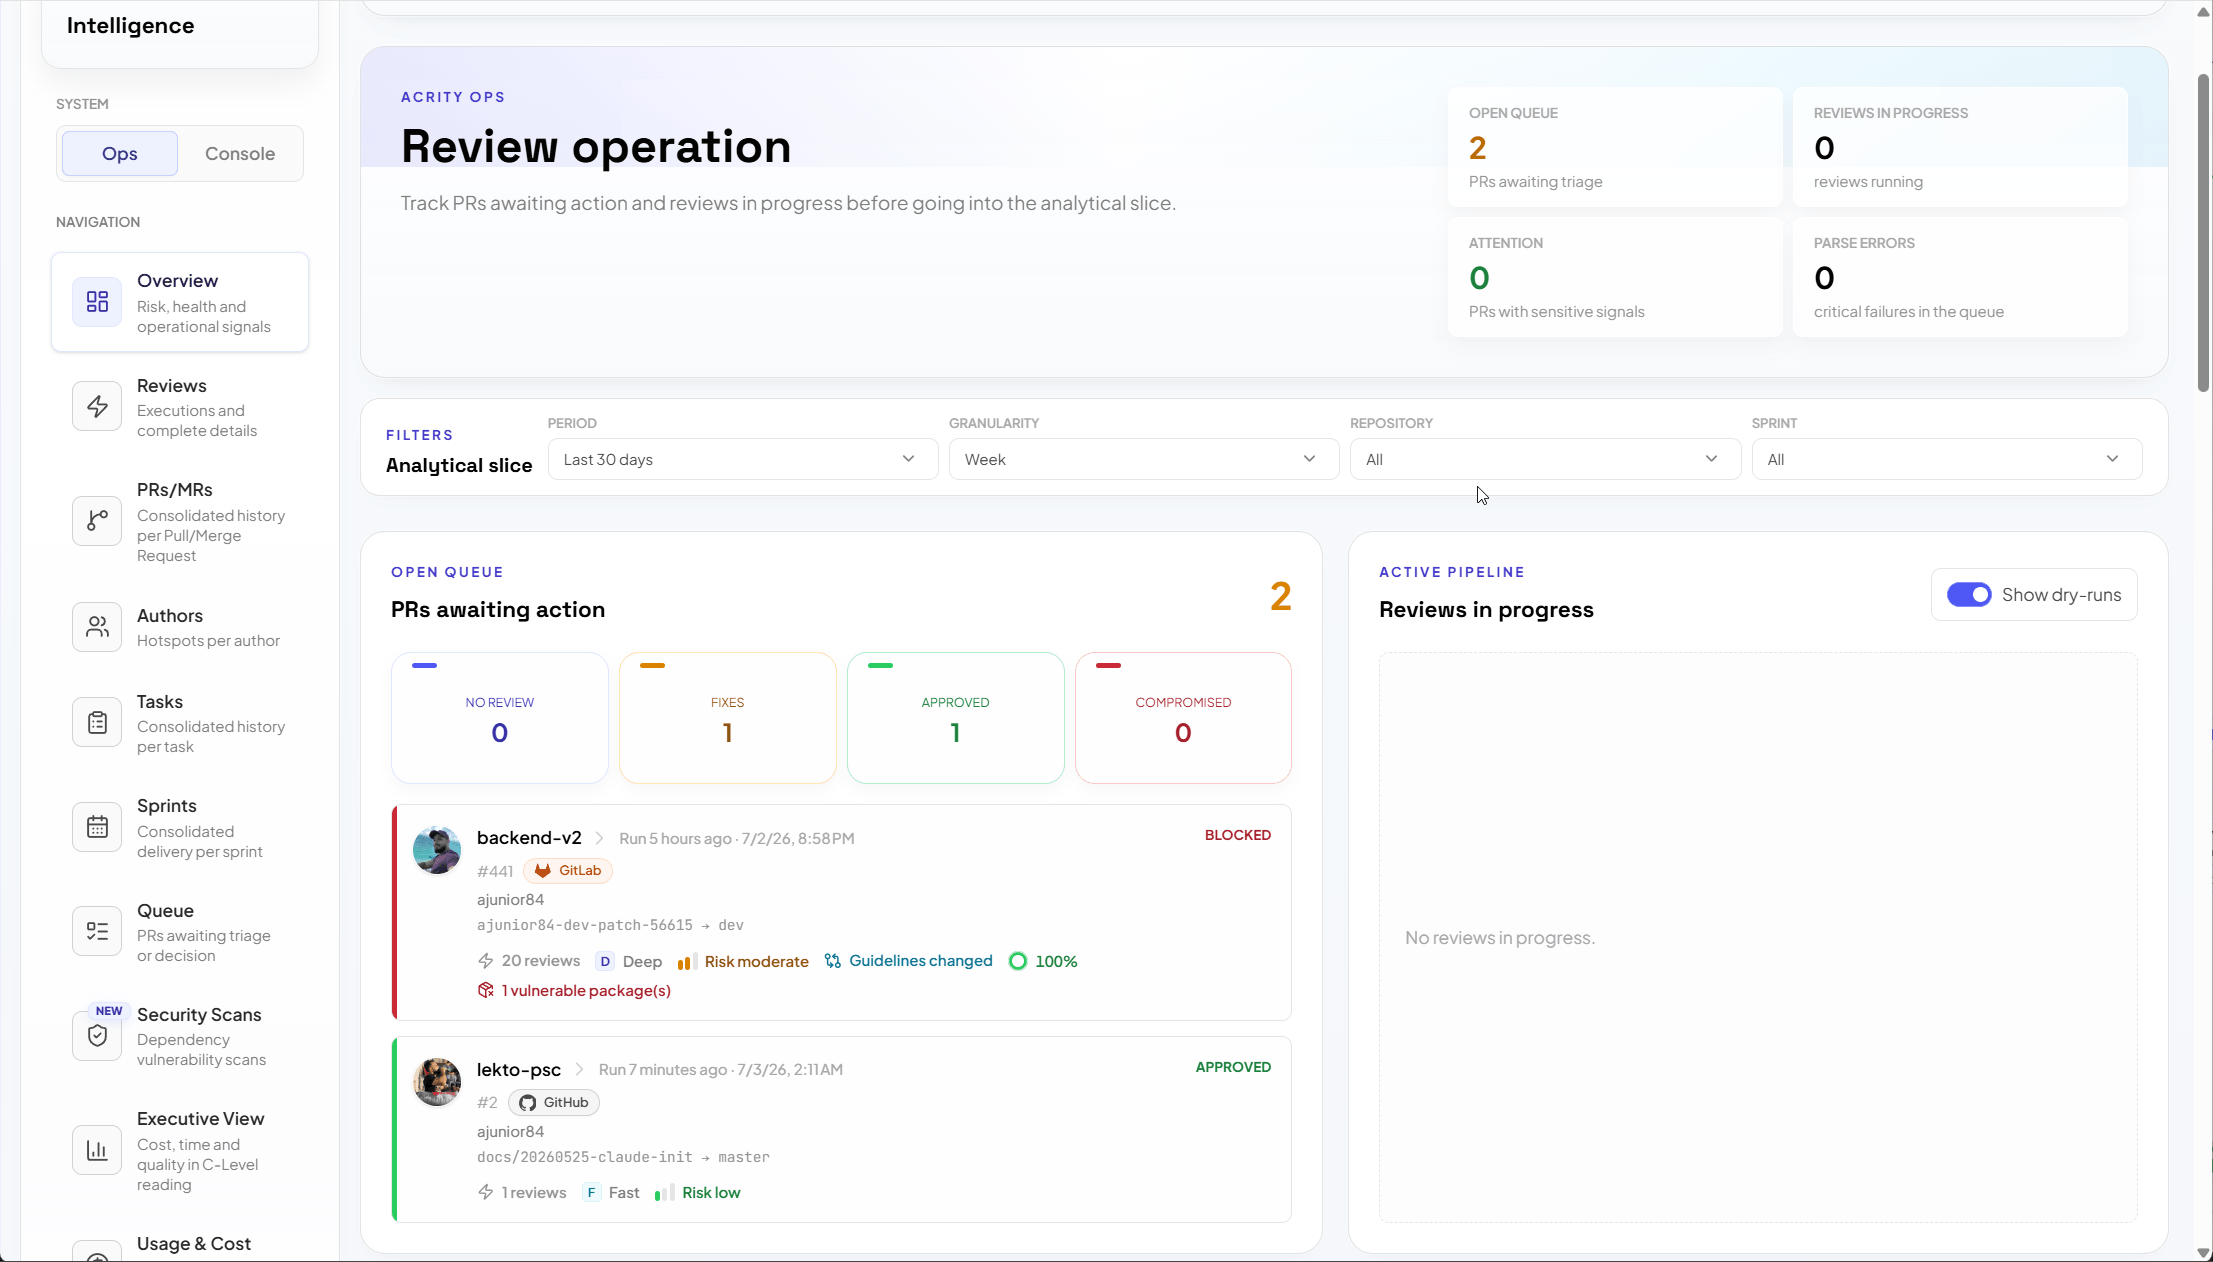Click the Tasks clipboard icon
The height and width of the screenshot is (1262, 2213).
point(97,723)
